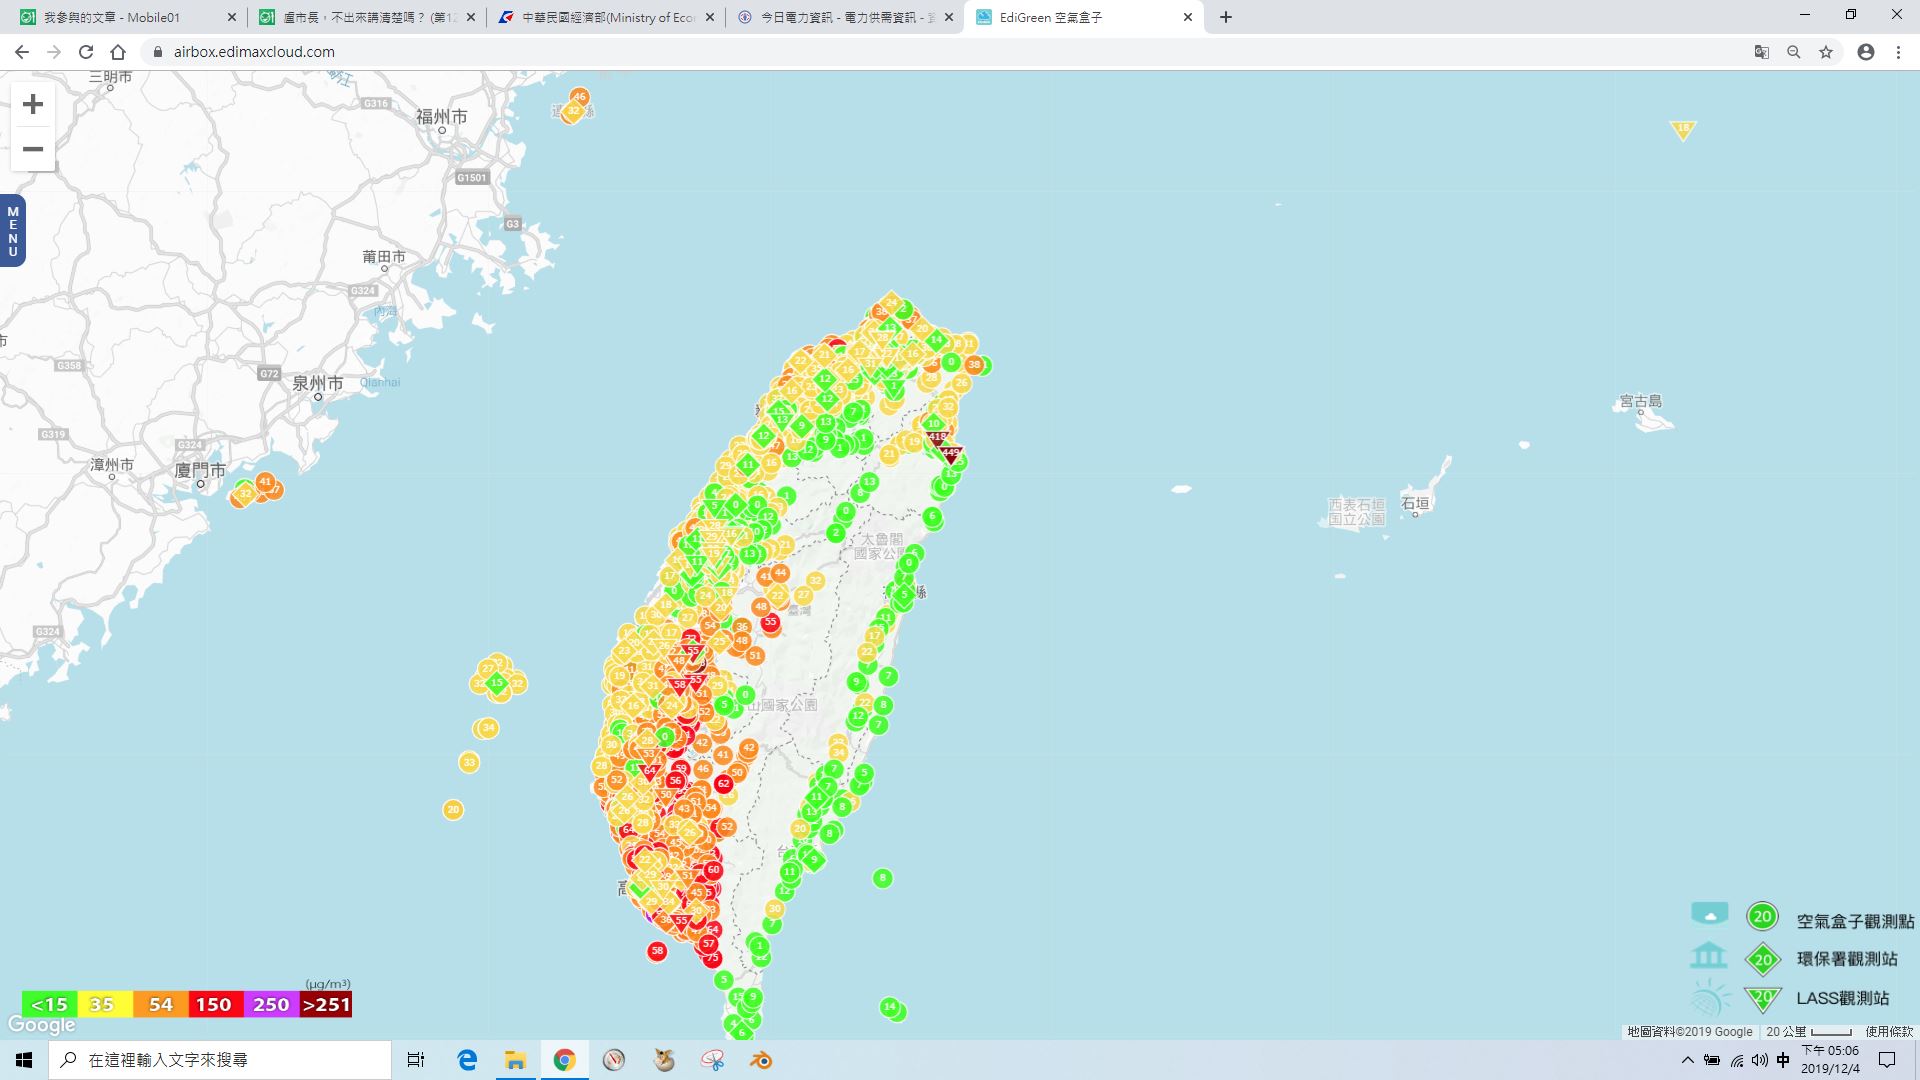
Task: Click the 環保署觀測站 legend label
Action: [x=1847, y=959]
